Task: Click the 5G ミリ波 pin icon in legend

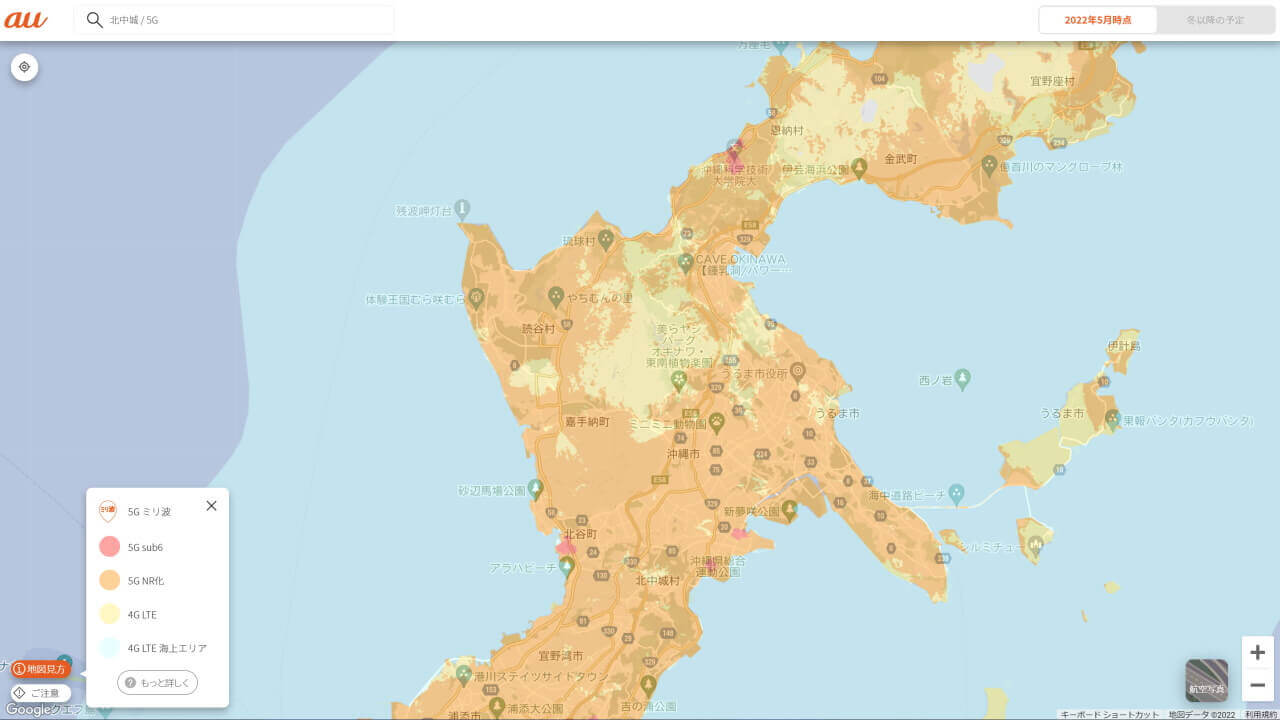Action: pos(109,512)
